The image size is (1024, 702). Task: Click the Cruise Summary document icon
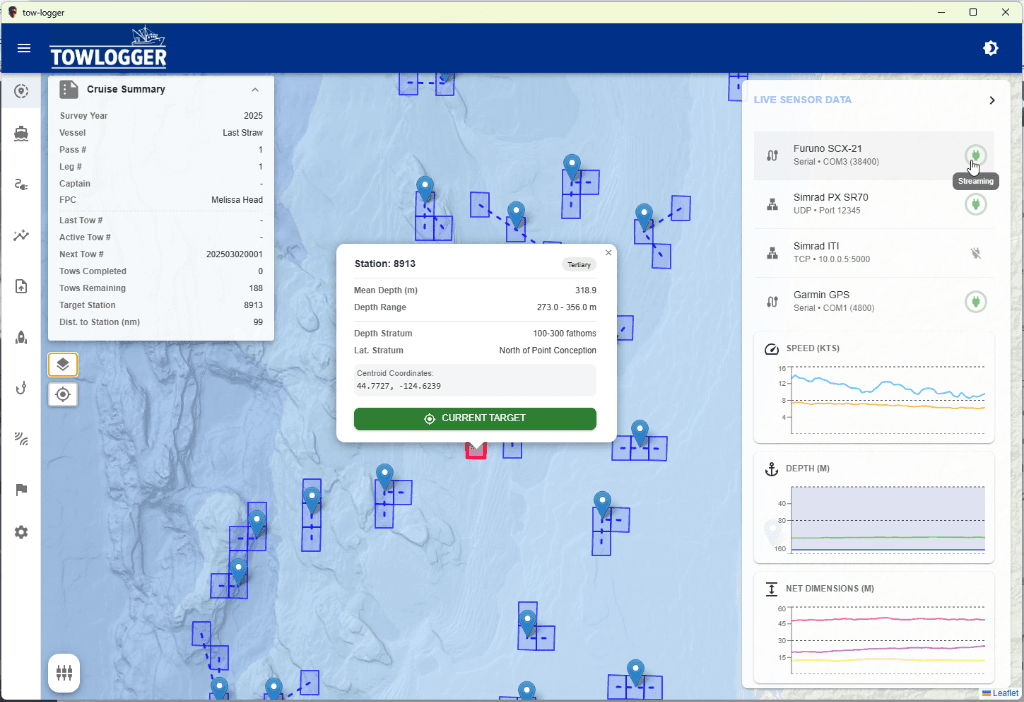(x=69, y=89)
